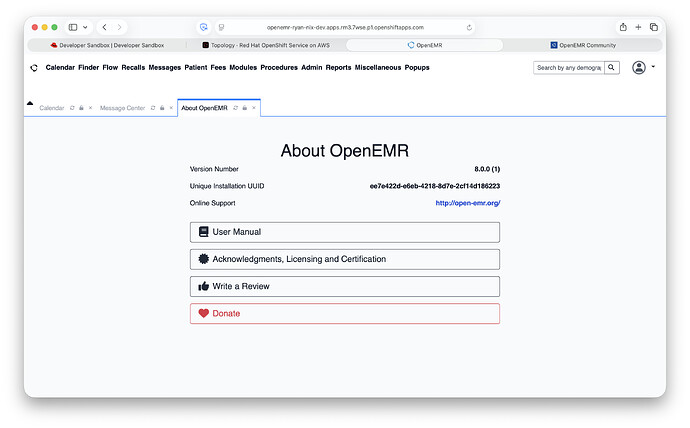The height and width of the screenshot is (428, 690).
Task: Click the Safari share icon
Action: (623, 27)
